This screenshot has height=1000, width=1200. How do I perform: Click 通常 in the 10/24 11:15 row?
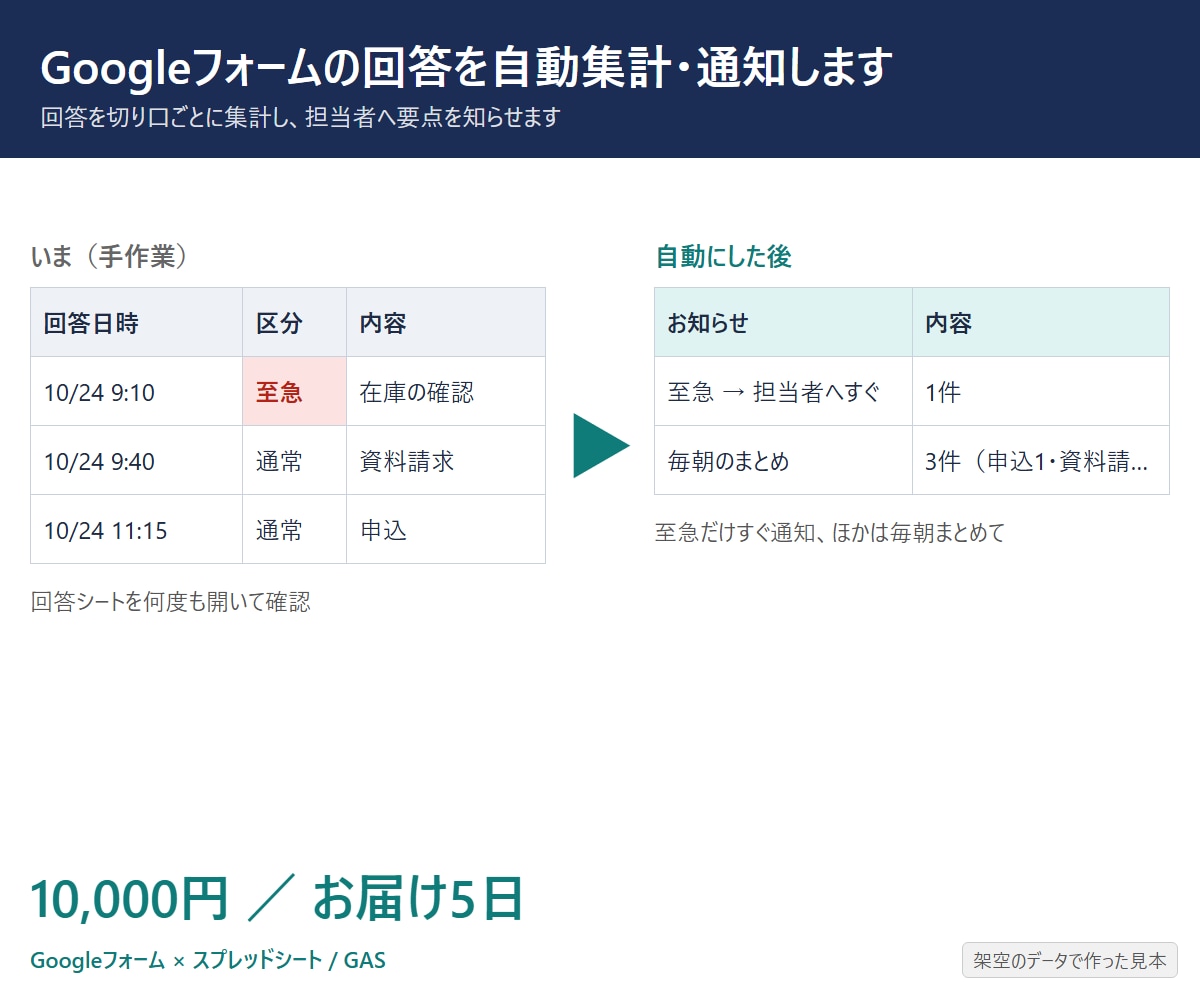[295, 530]
